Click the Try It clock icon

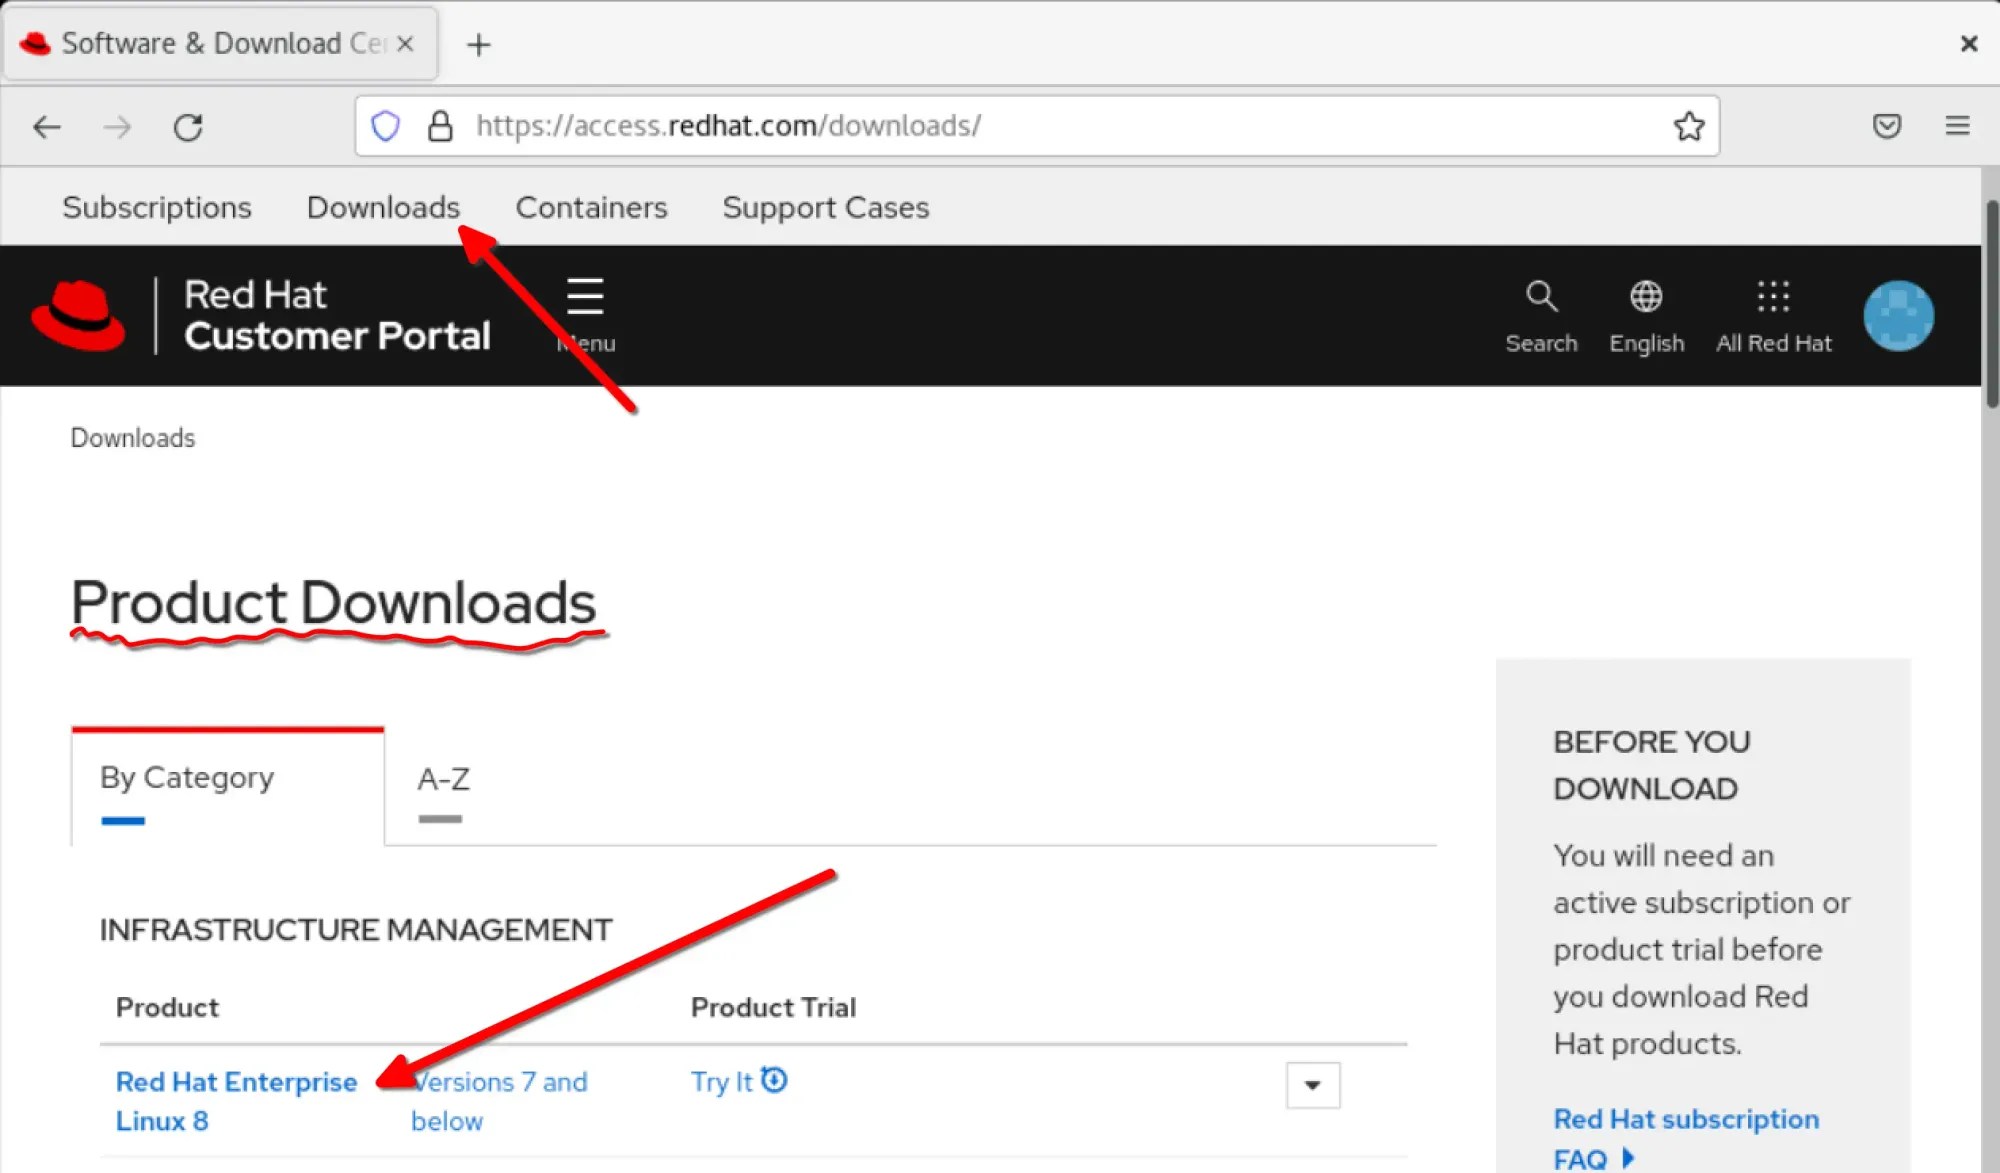(772, 1080)
